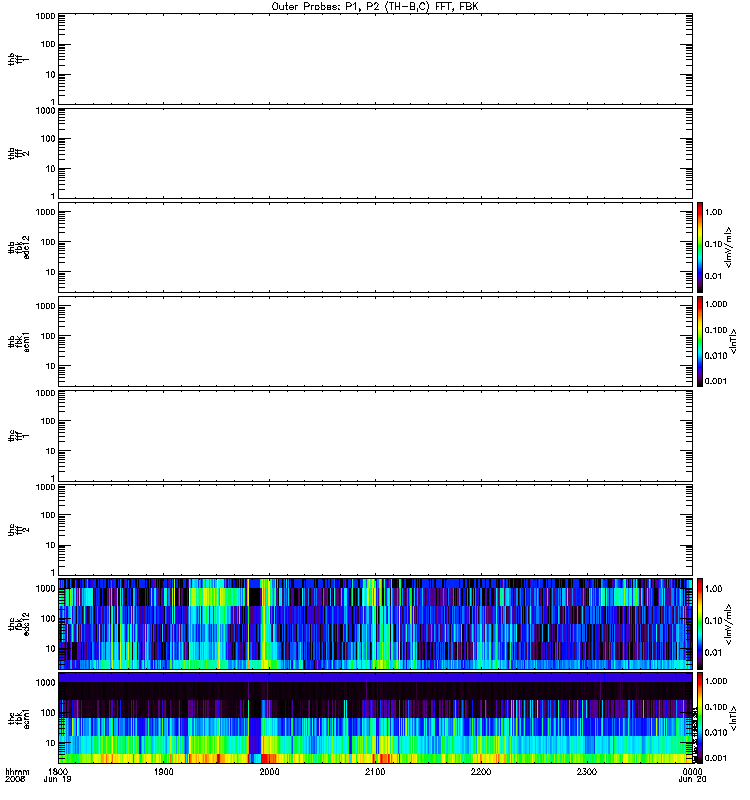The height and width of the screenshot is (800, 750).
Task: Click the 1.00 tick on thb edc12 color bar
Action: [713, 212]
